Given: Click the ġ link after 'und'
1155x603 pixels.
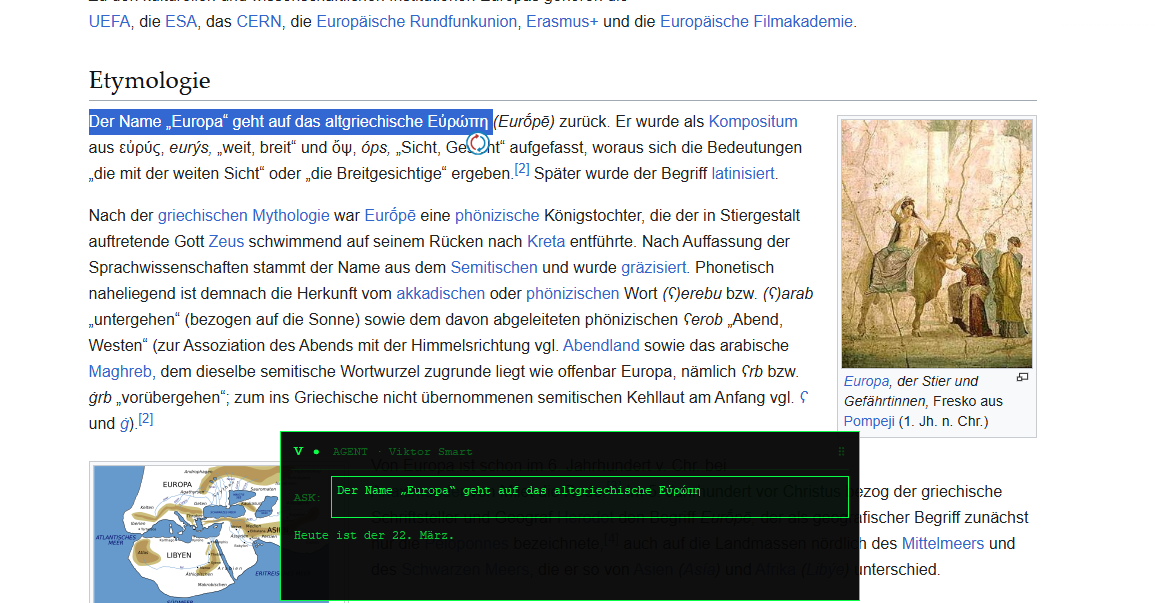Looking at the screenshot, I should [124, 424].
